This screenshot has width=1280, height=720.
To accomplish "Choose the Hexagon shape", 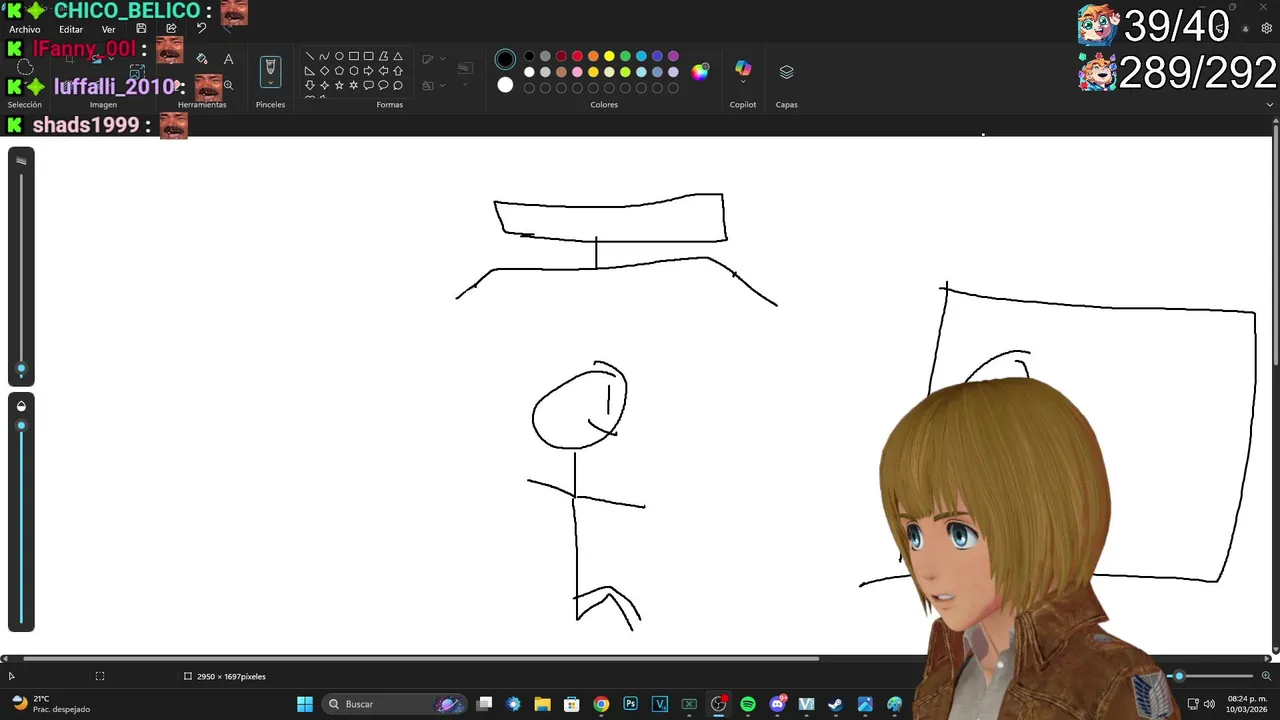I will click(x=354, y=71).
